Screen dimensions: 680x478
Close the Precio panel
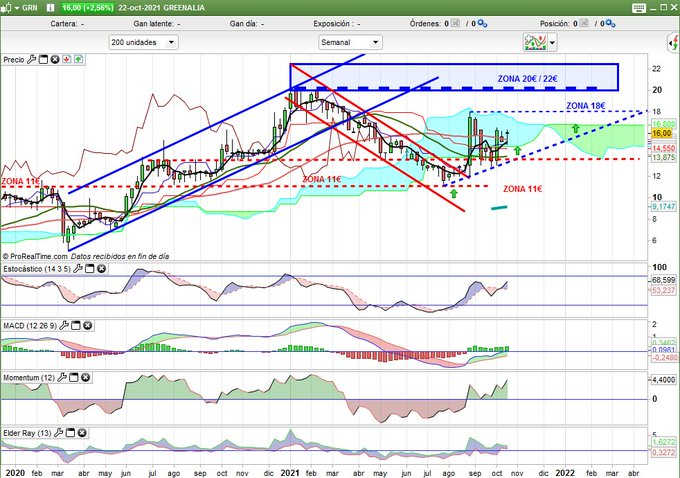click(55, 59)
